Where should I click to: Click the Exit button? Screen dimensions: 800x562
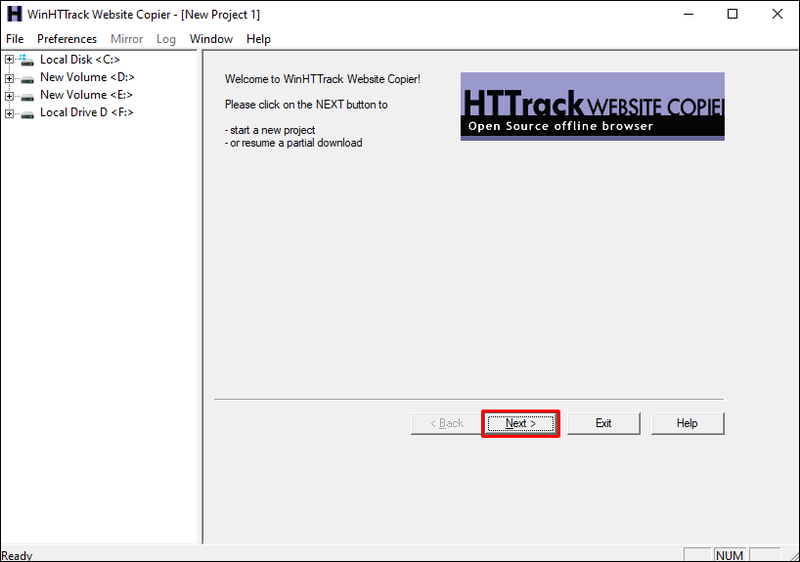604,423
